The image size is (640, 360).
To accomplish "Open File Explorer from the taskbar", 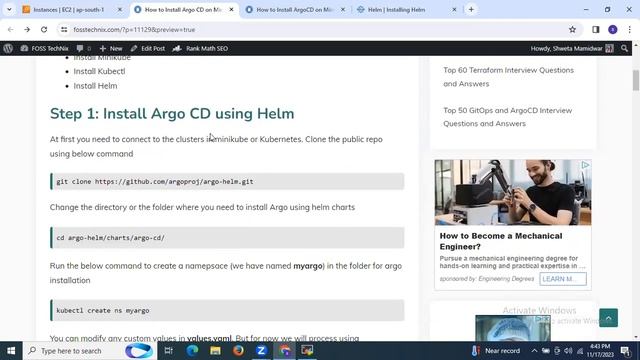I will [215, 351].
